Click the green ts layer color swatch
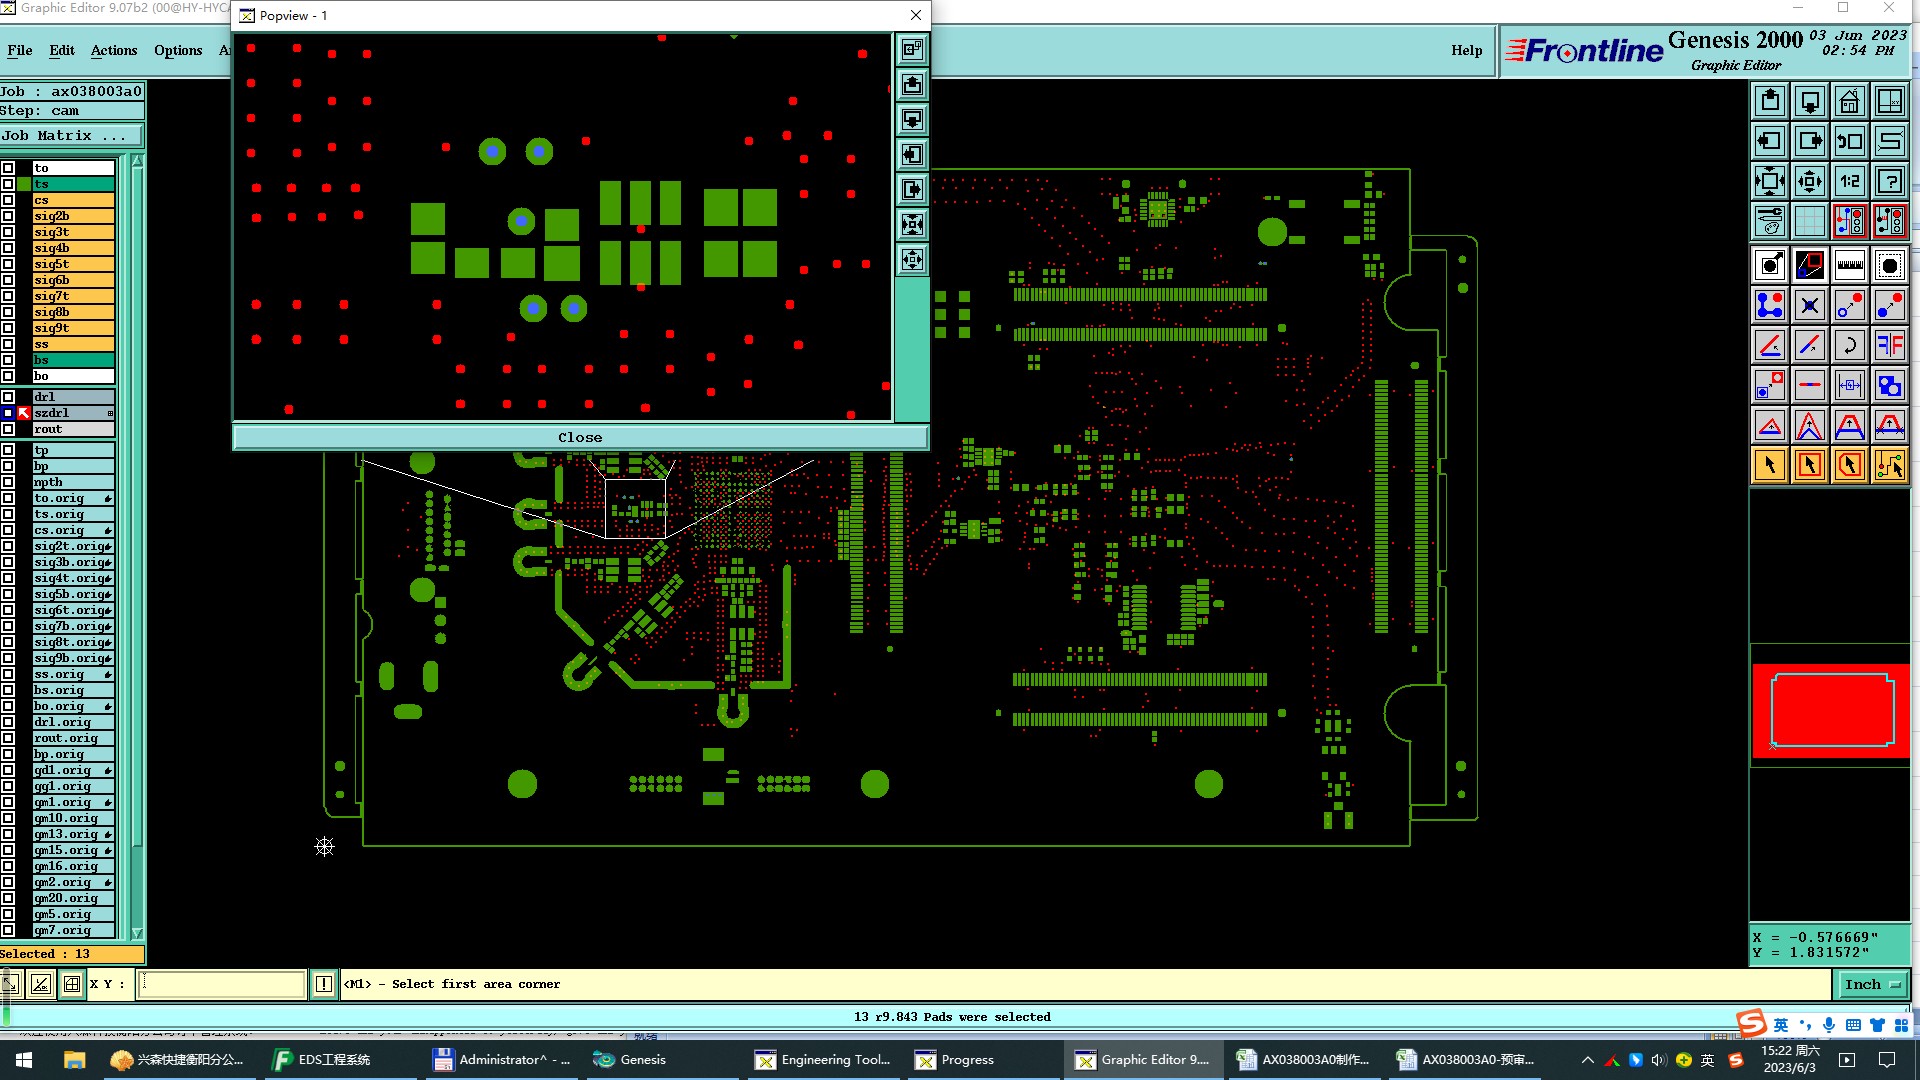1920x1080 pixels. 24,184
